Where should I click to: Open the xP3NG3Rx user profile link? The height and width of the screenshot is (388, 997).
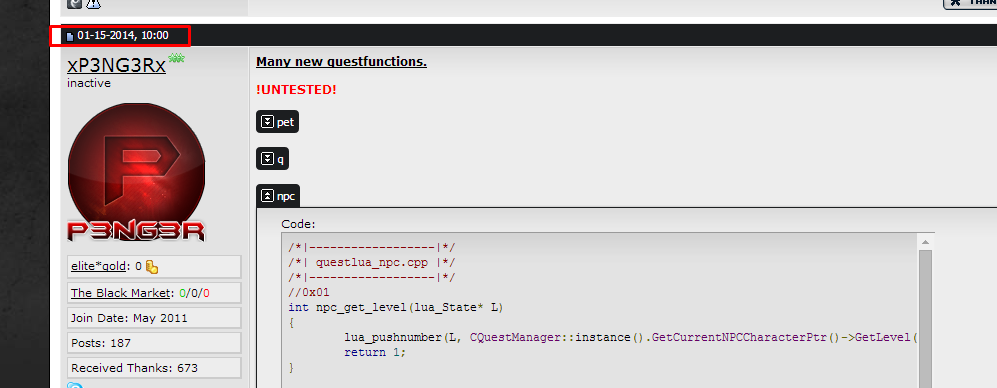click(x=116, y=66)
